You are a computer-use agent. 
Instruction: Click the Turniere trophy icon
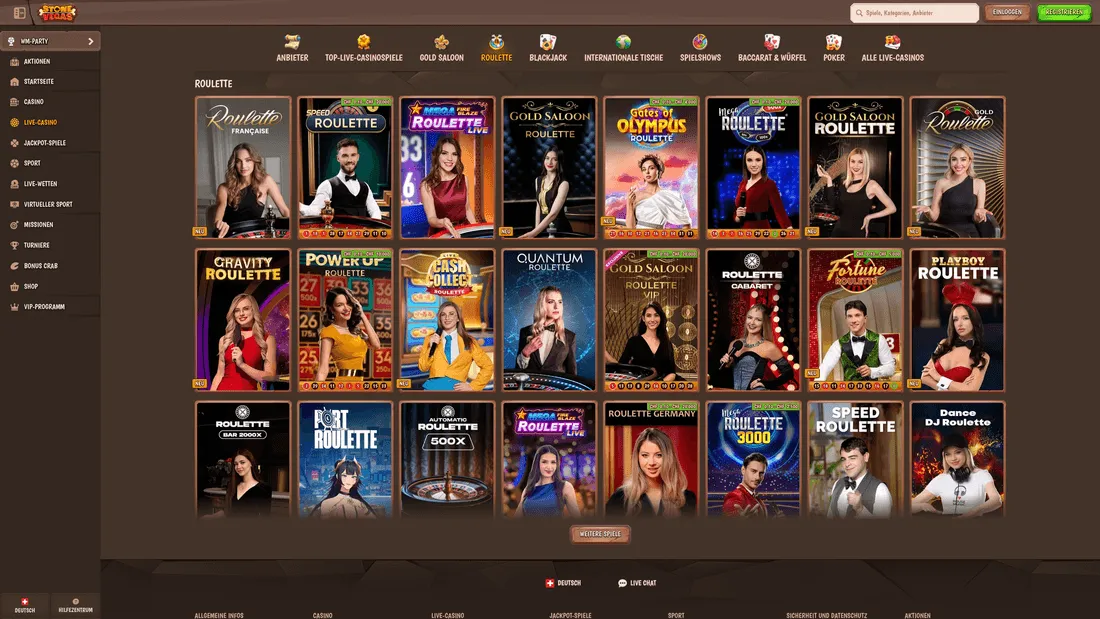coord(14,246)
